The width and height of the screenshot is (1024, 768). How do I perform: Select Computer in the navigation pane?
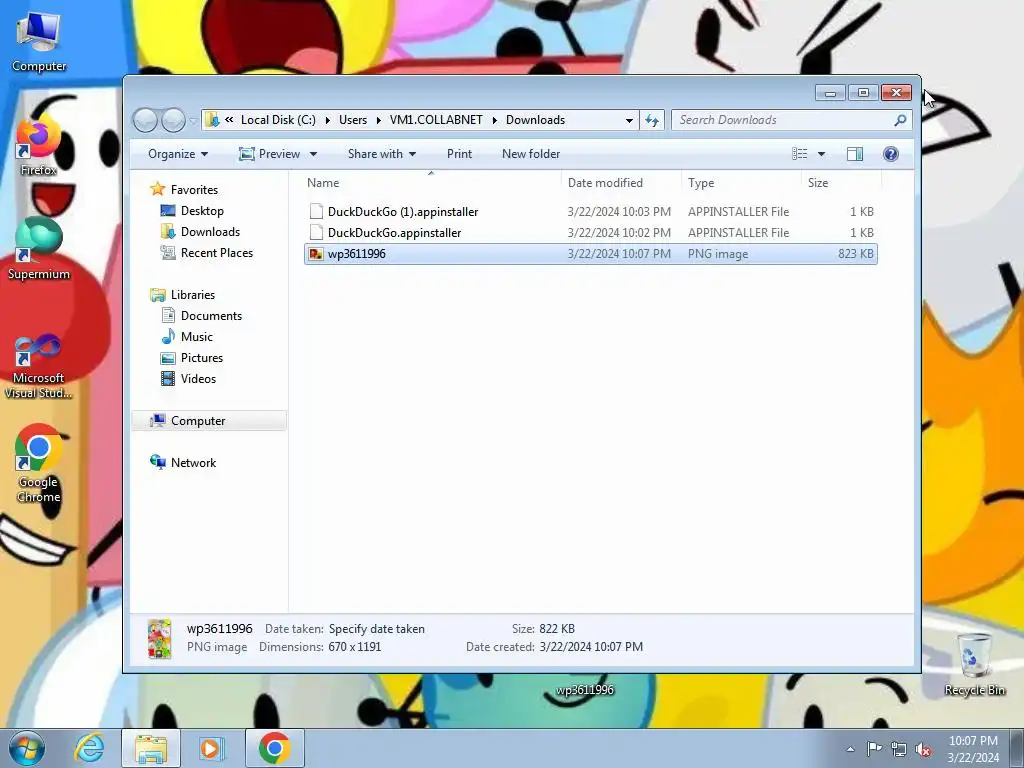click(x=209, y=421)
